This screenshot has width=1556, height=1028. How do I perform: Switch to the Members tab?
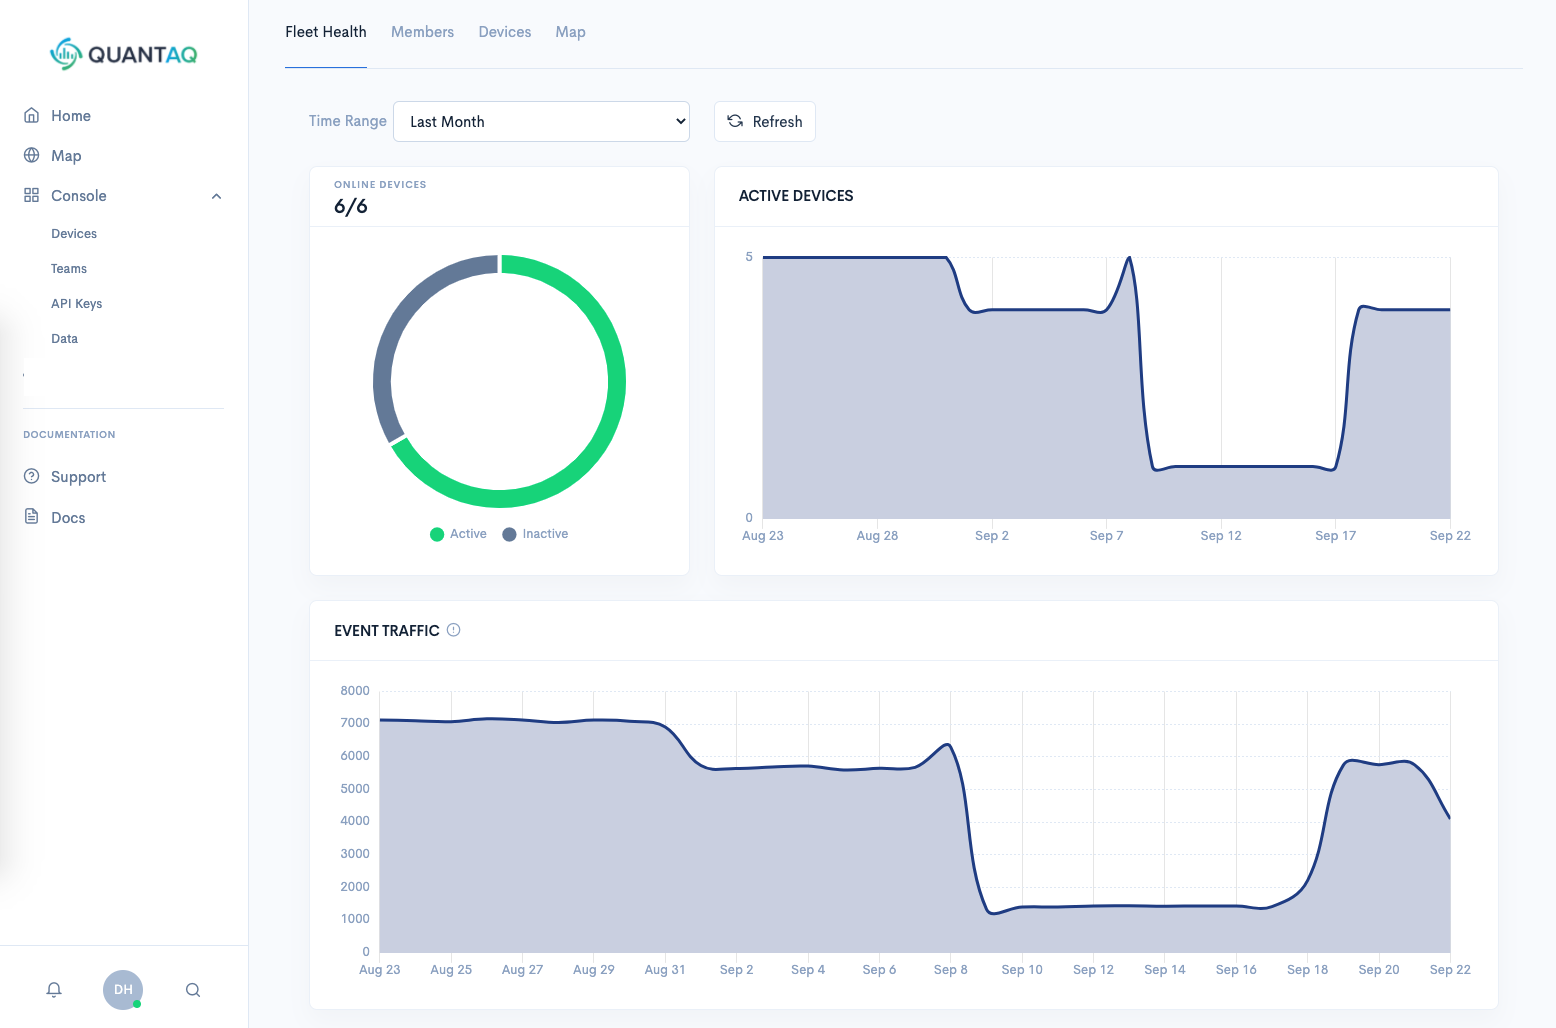pyautogui.click(x=422, y=32)
